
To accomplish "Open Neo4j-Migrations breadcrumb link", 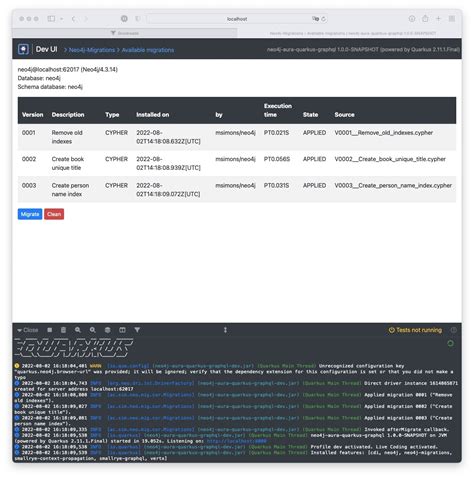I will coord(92,50).
